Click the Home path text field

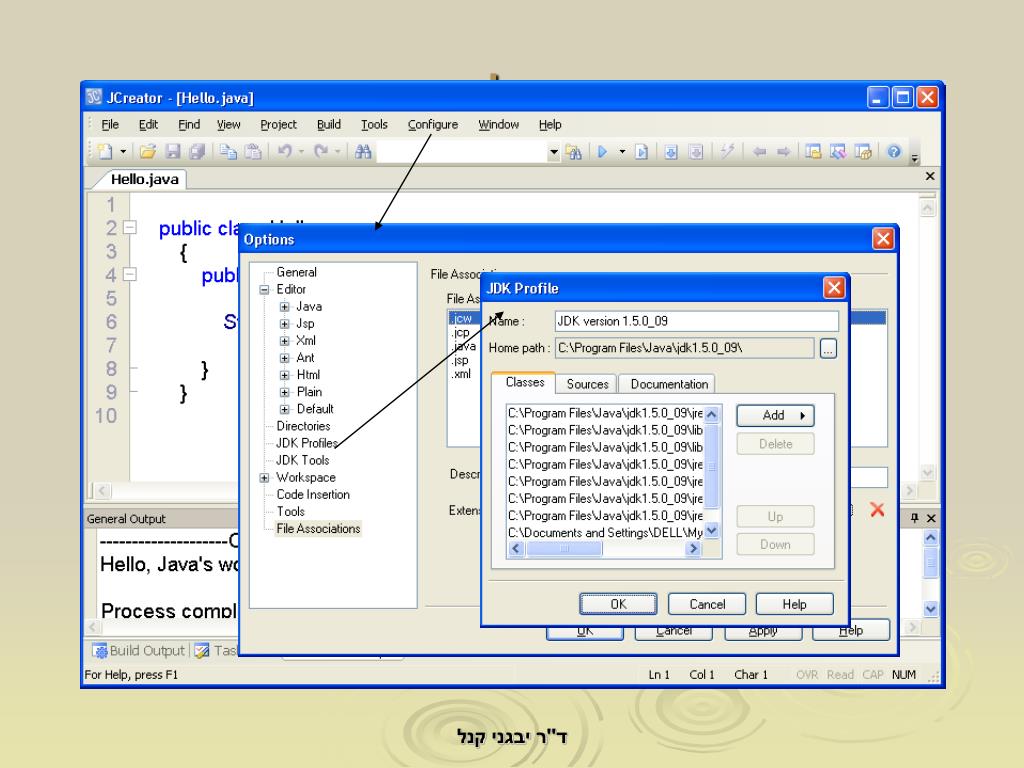[x=684, y=348]
